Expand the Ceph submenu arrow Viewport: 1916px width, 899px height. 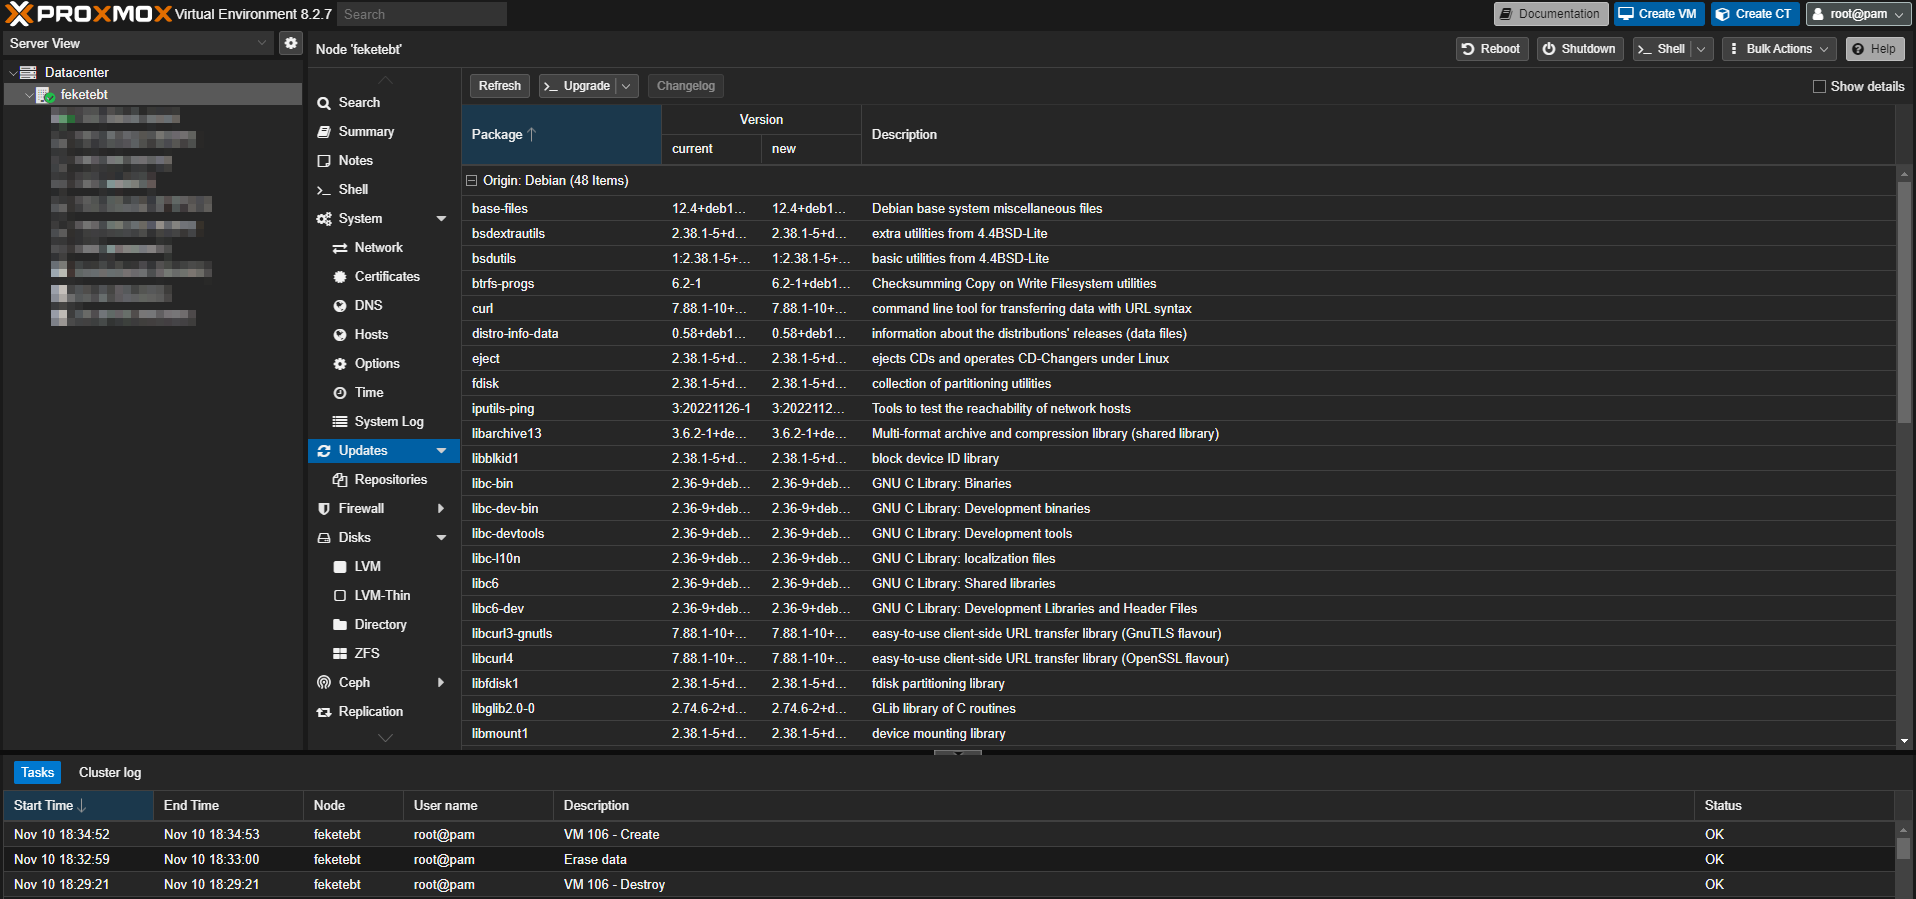(441, 683)
